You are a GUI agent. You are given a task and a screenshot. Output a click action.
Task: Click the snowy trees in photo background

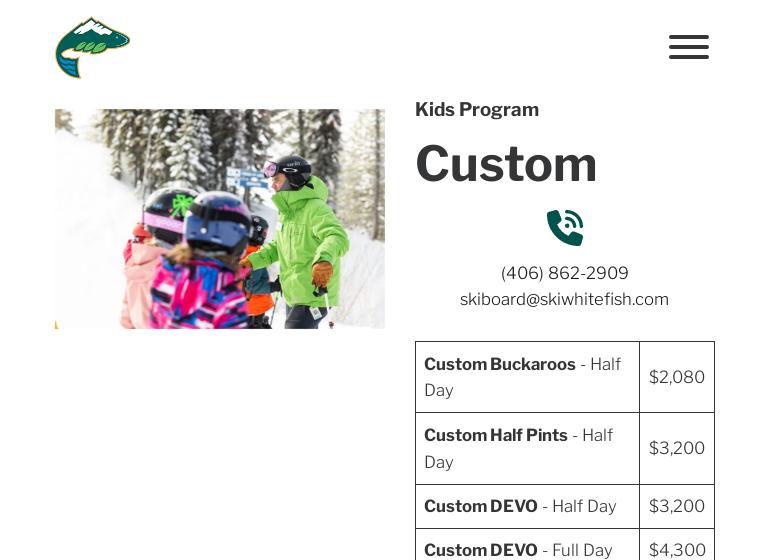click(x=196, y=142)
